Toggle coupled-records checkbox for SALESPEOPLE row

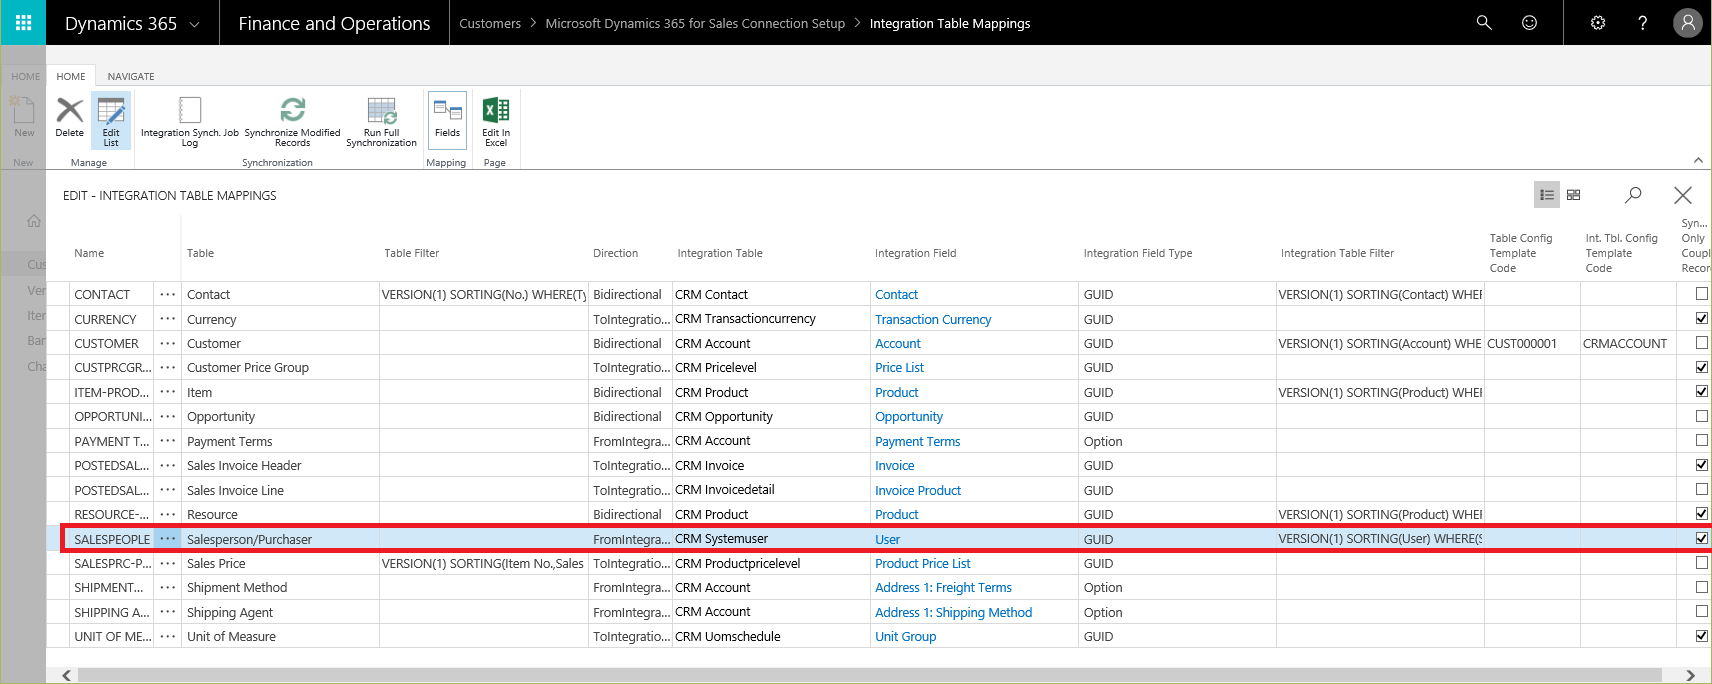point(1701,538)
